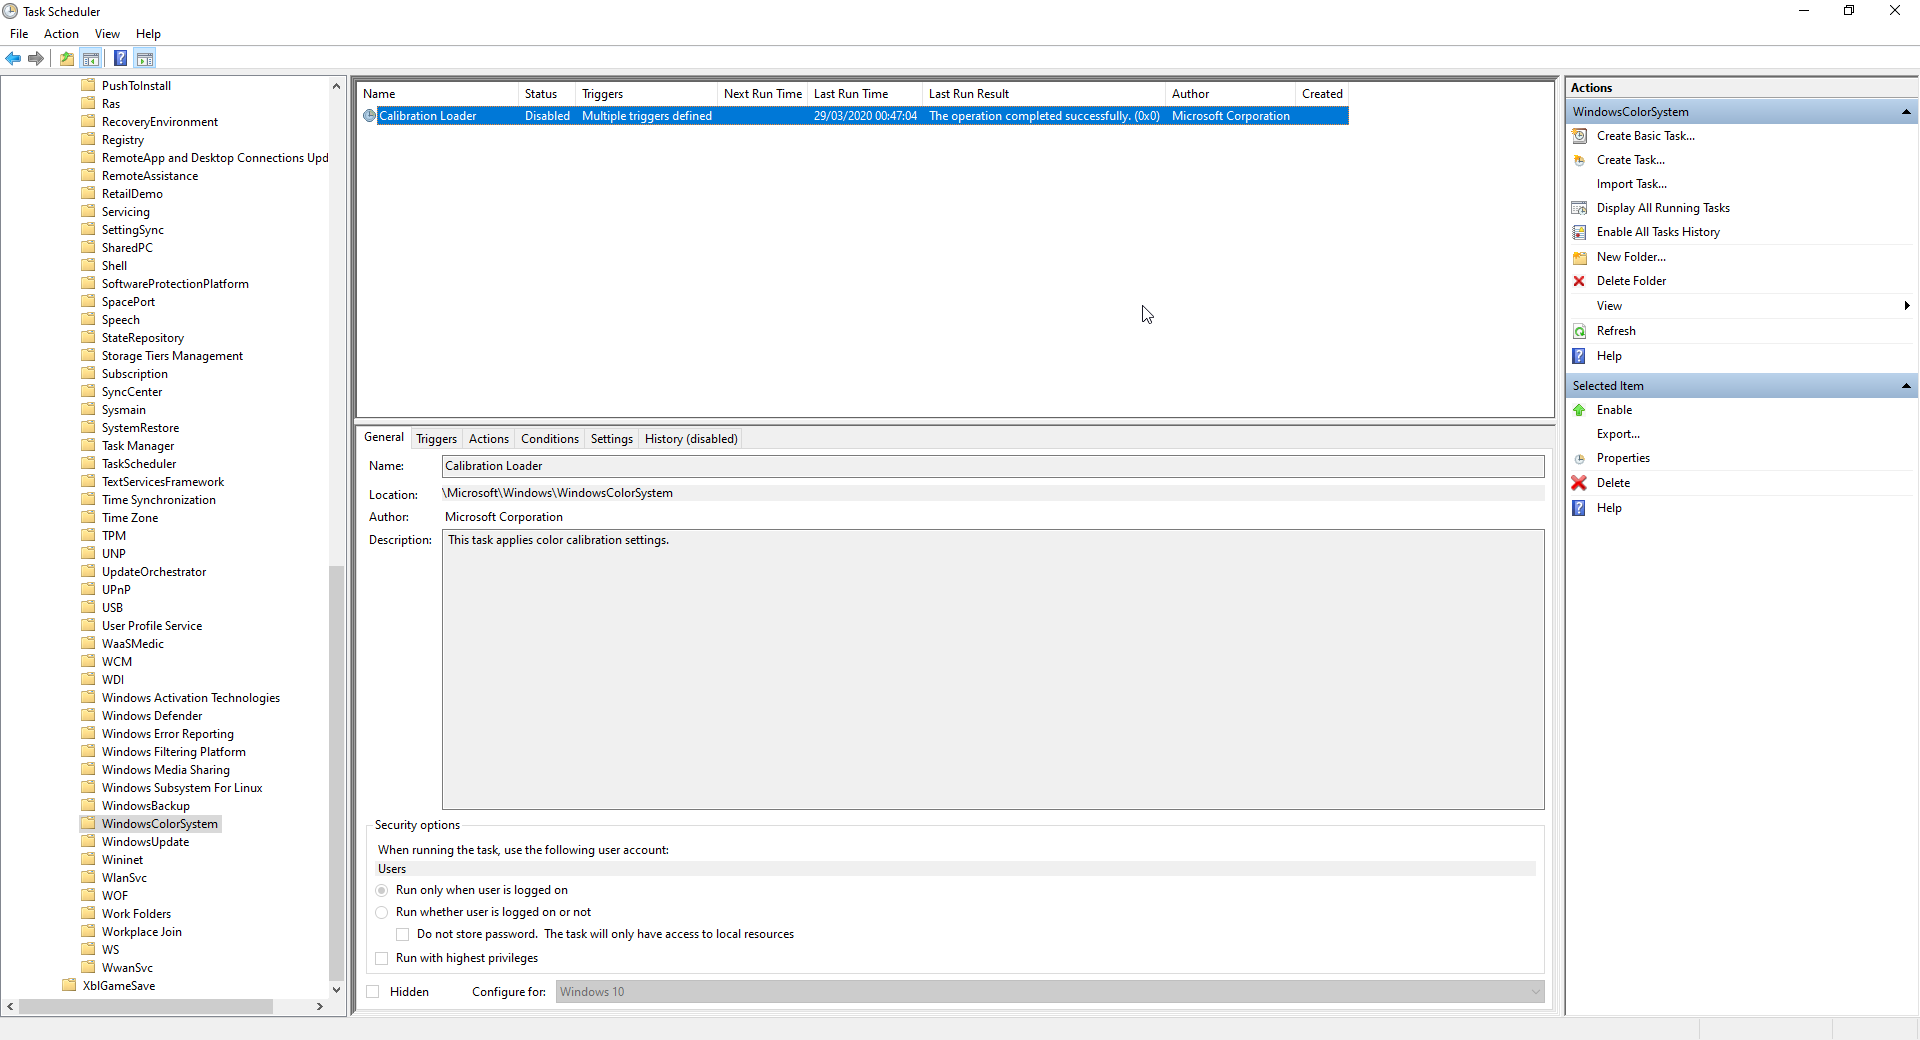Click the Calibration Loader task clock icon
Viewport: 1920px width, 1040px height.
click(369, 116)
